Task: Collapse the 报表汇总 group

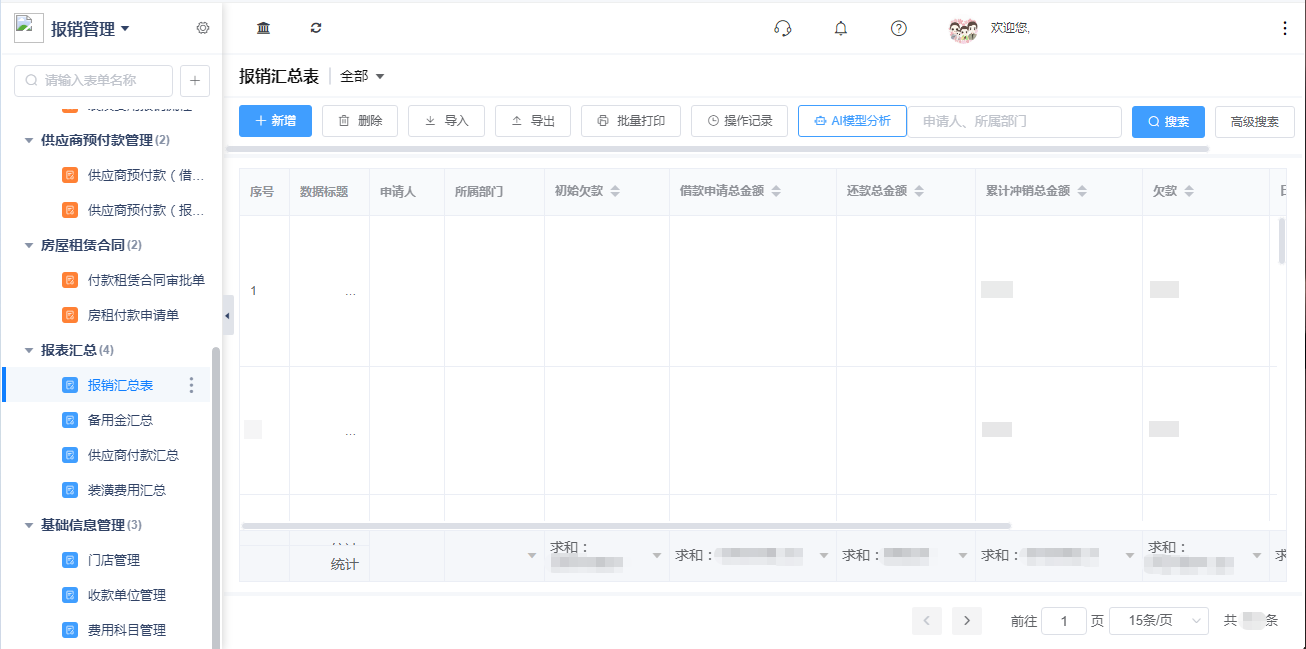Action: pos(29,350)
